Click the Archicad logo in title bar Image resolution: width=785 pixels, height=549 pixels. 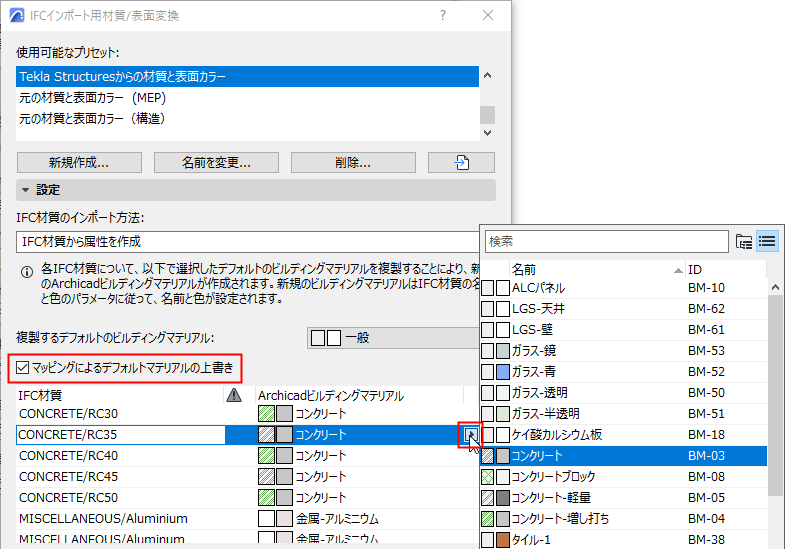pos(17,16)
